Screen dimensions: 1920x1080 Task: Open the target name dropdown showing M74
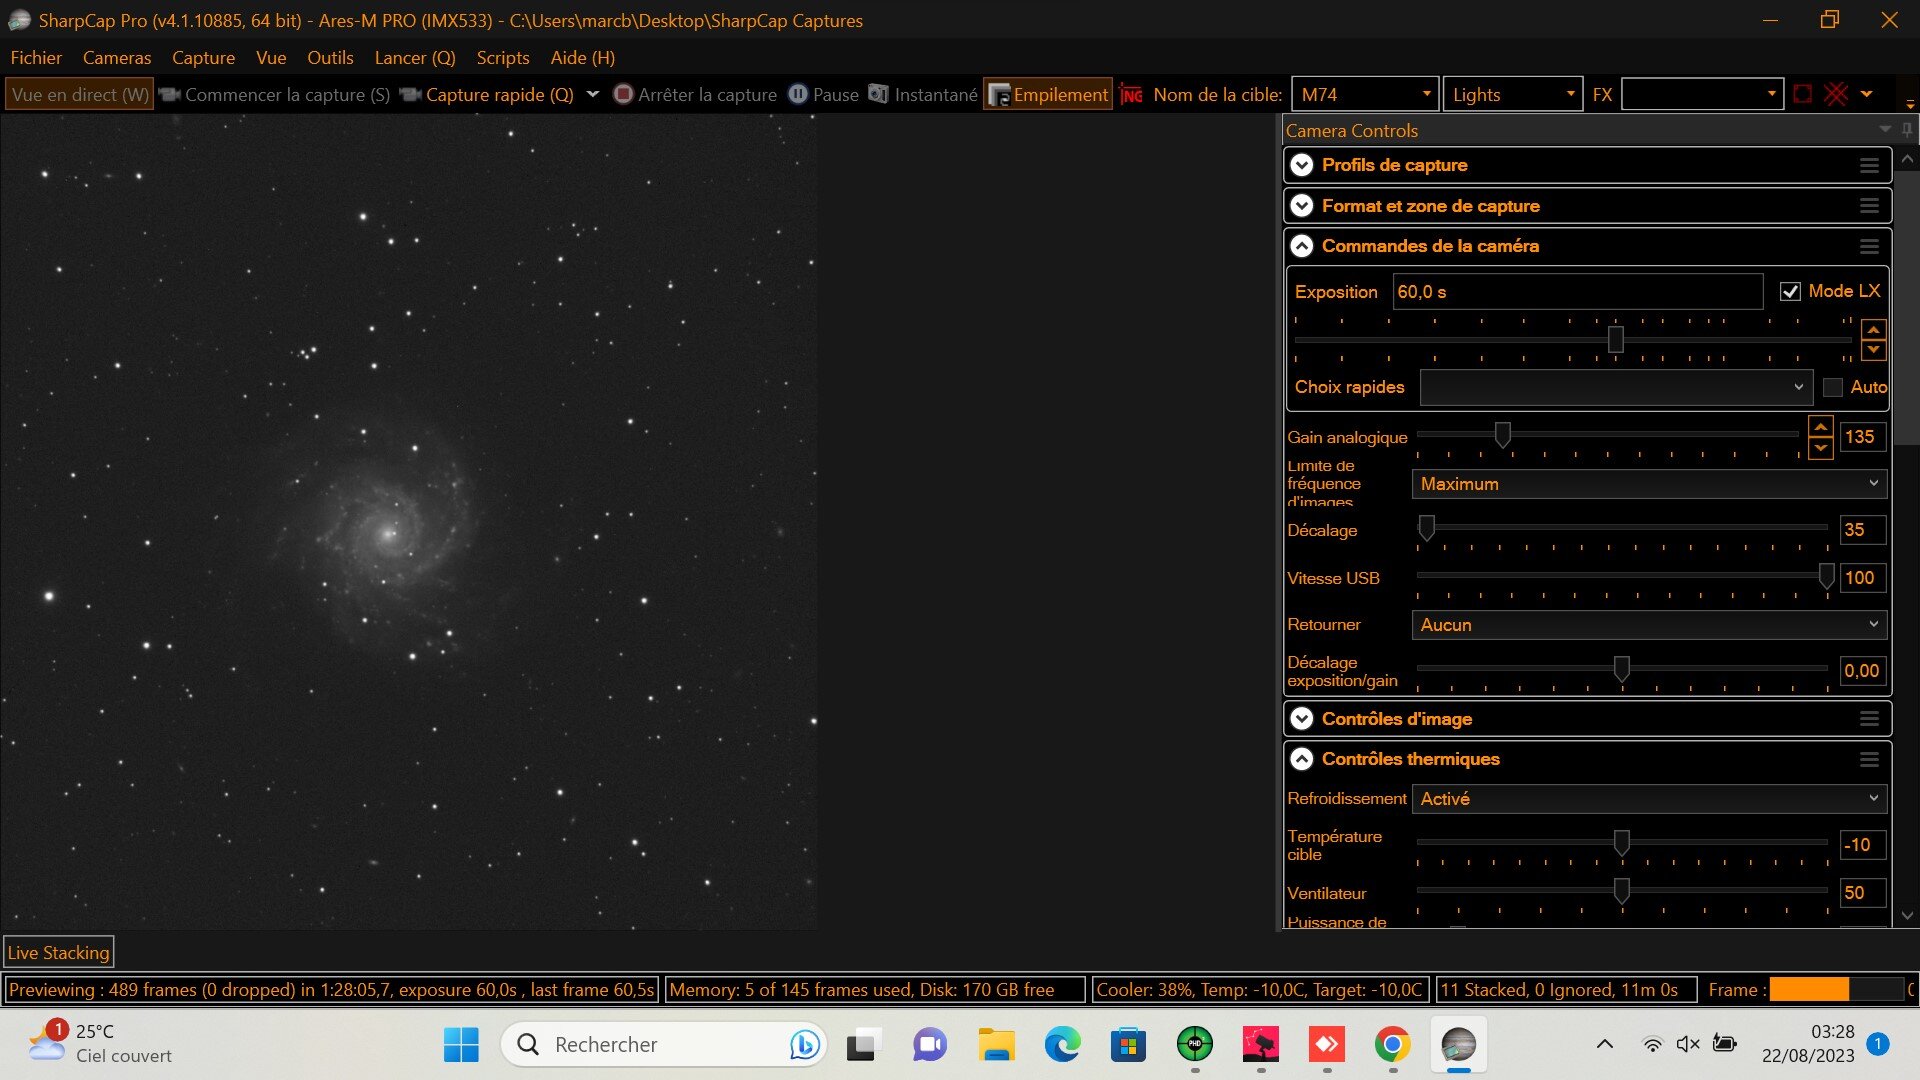pyautogui.click(x=1365, y=94)
